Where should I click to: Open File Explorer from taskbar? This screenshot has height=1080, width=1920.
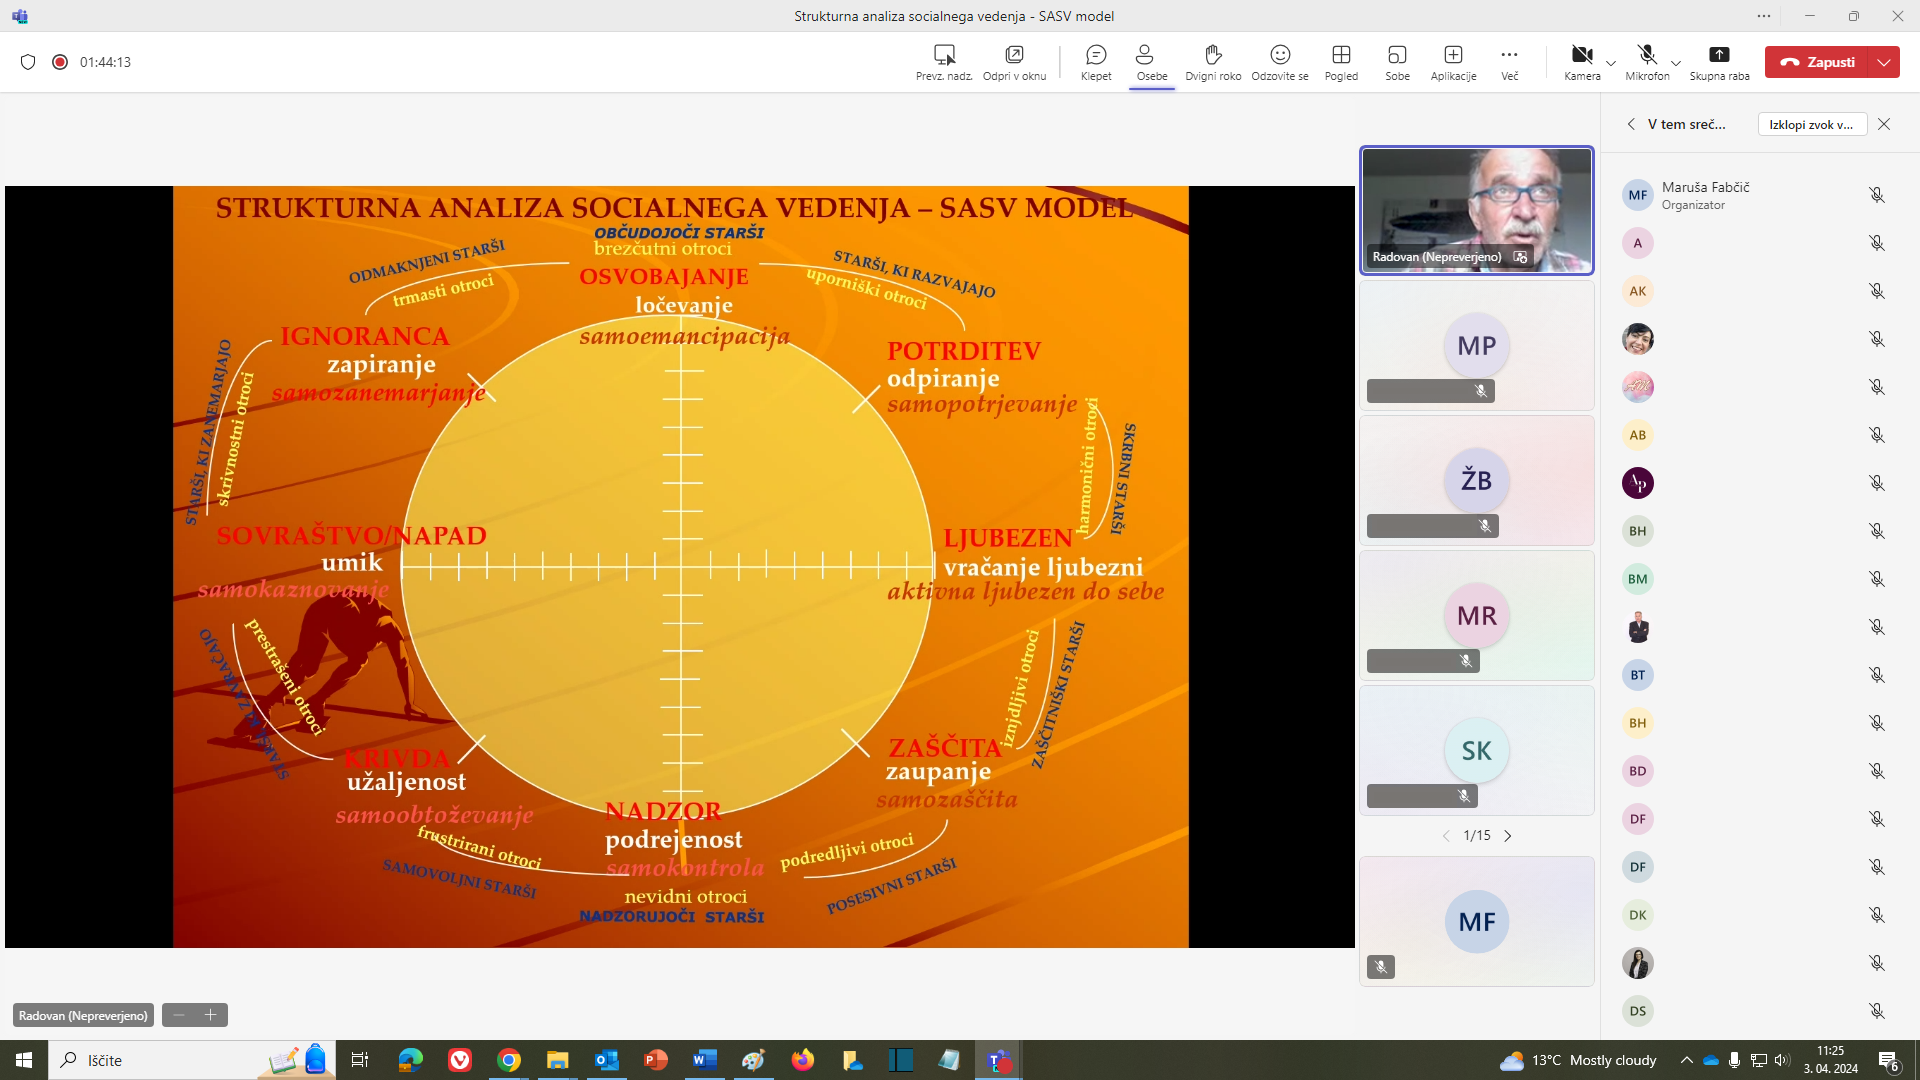pyautogui.click(x=558, y=1060)
